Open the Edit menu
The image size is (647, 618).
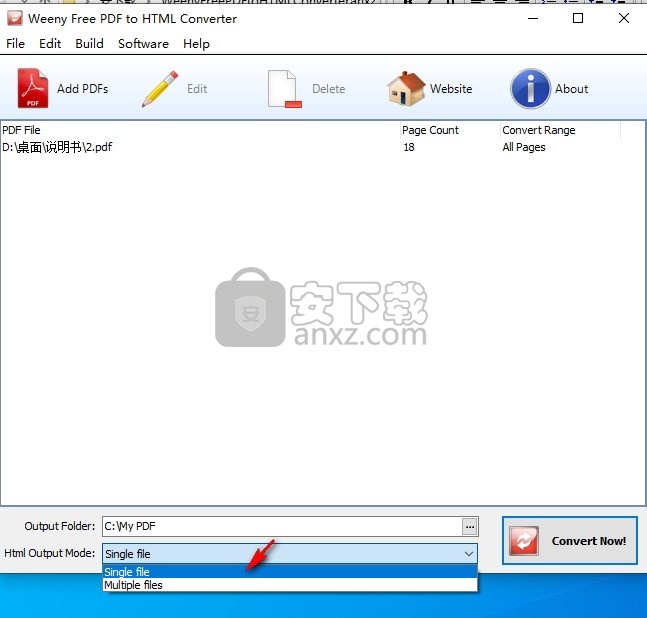point(50,44)
